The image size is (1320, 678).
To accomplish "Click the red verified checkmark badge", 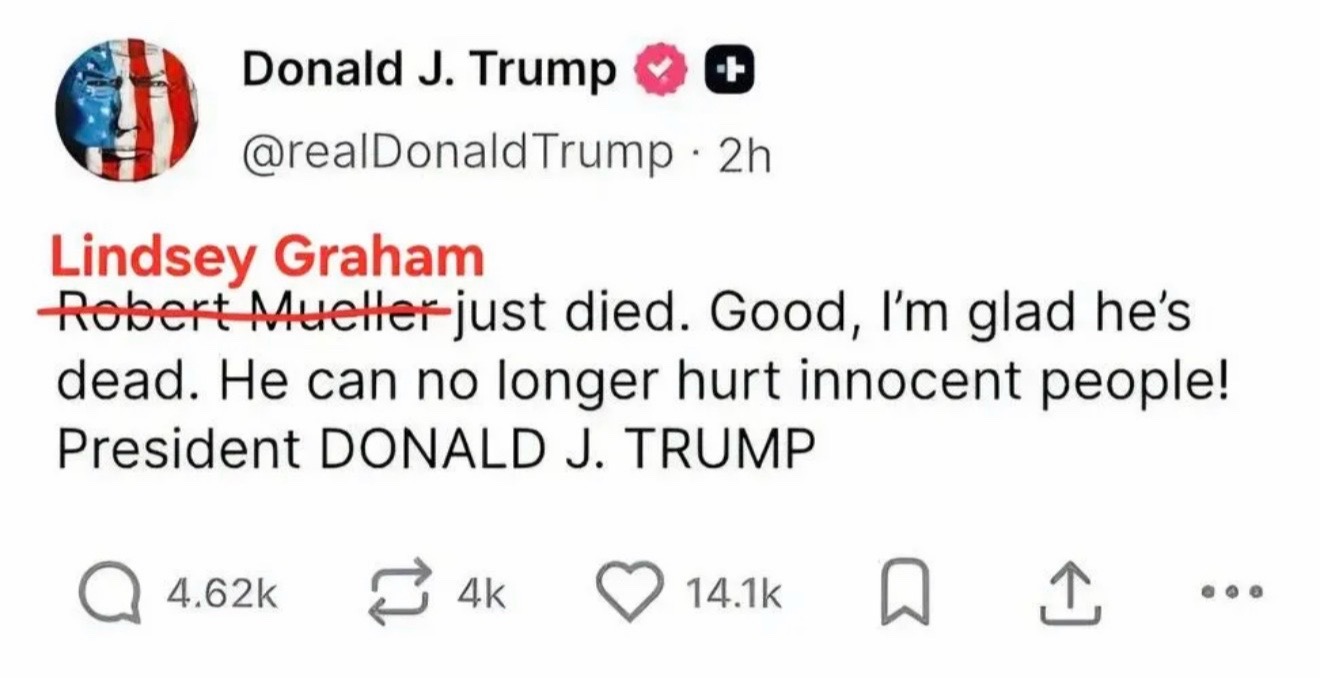I will [x=660, y=71].
